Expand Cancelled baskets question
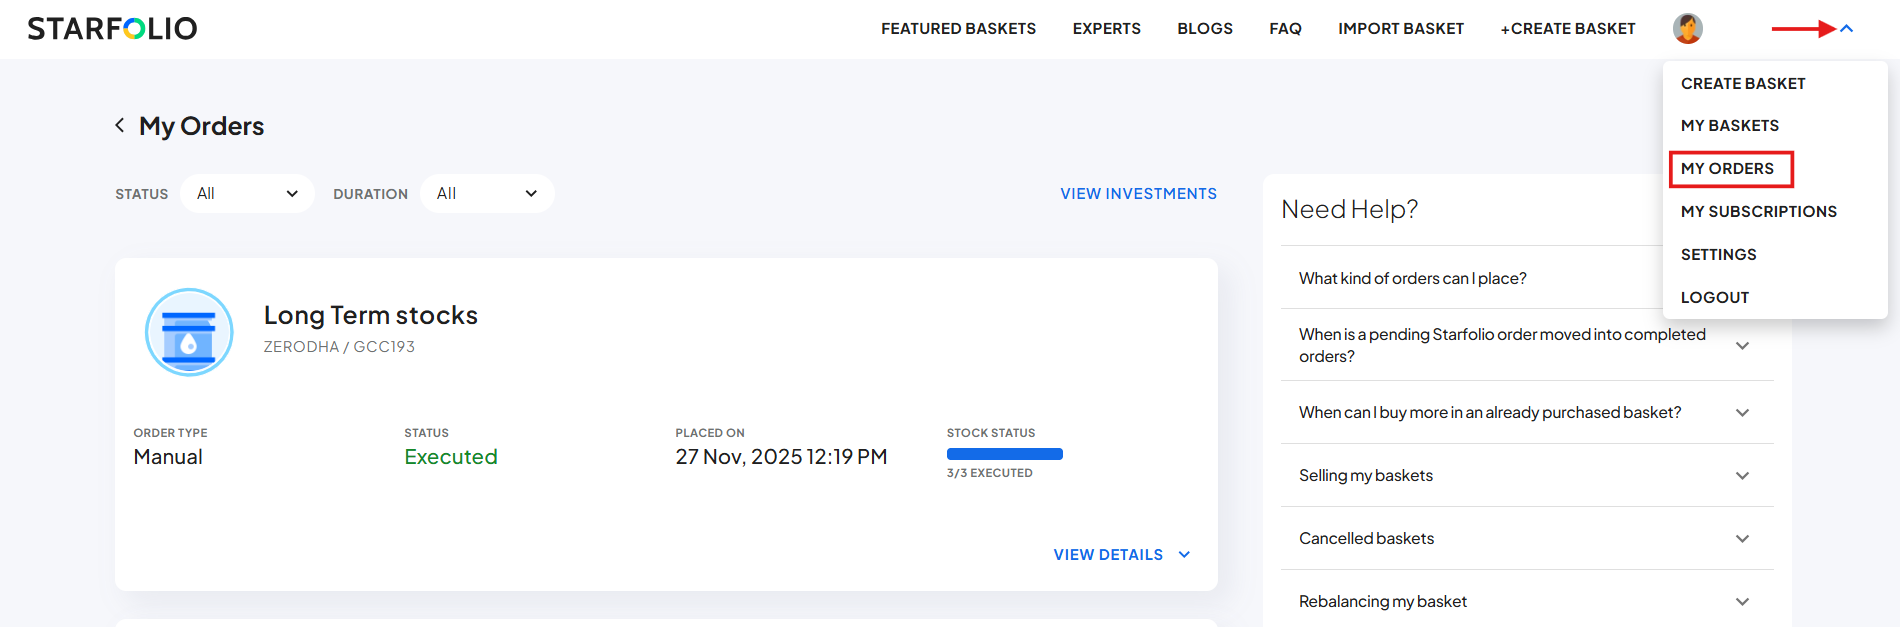The image size is (1900, 627). 1741,539
